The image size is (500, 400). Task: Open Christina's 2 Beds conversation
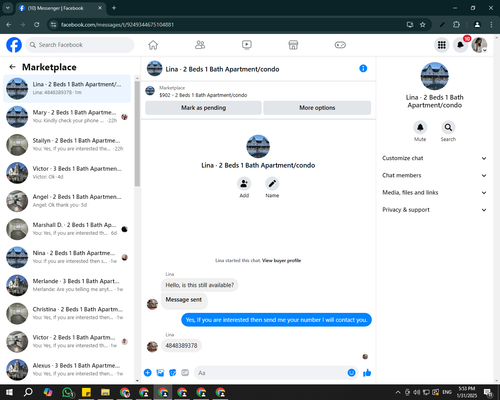click(x=67, y=313)
